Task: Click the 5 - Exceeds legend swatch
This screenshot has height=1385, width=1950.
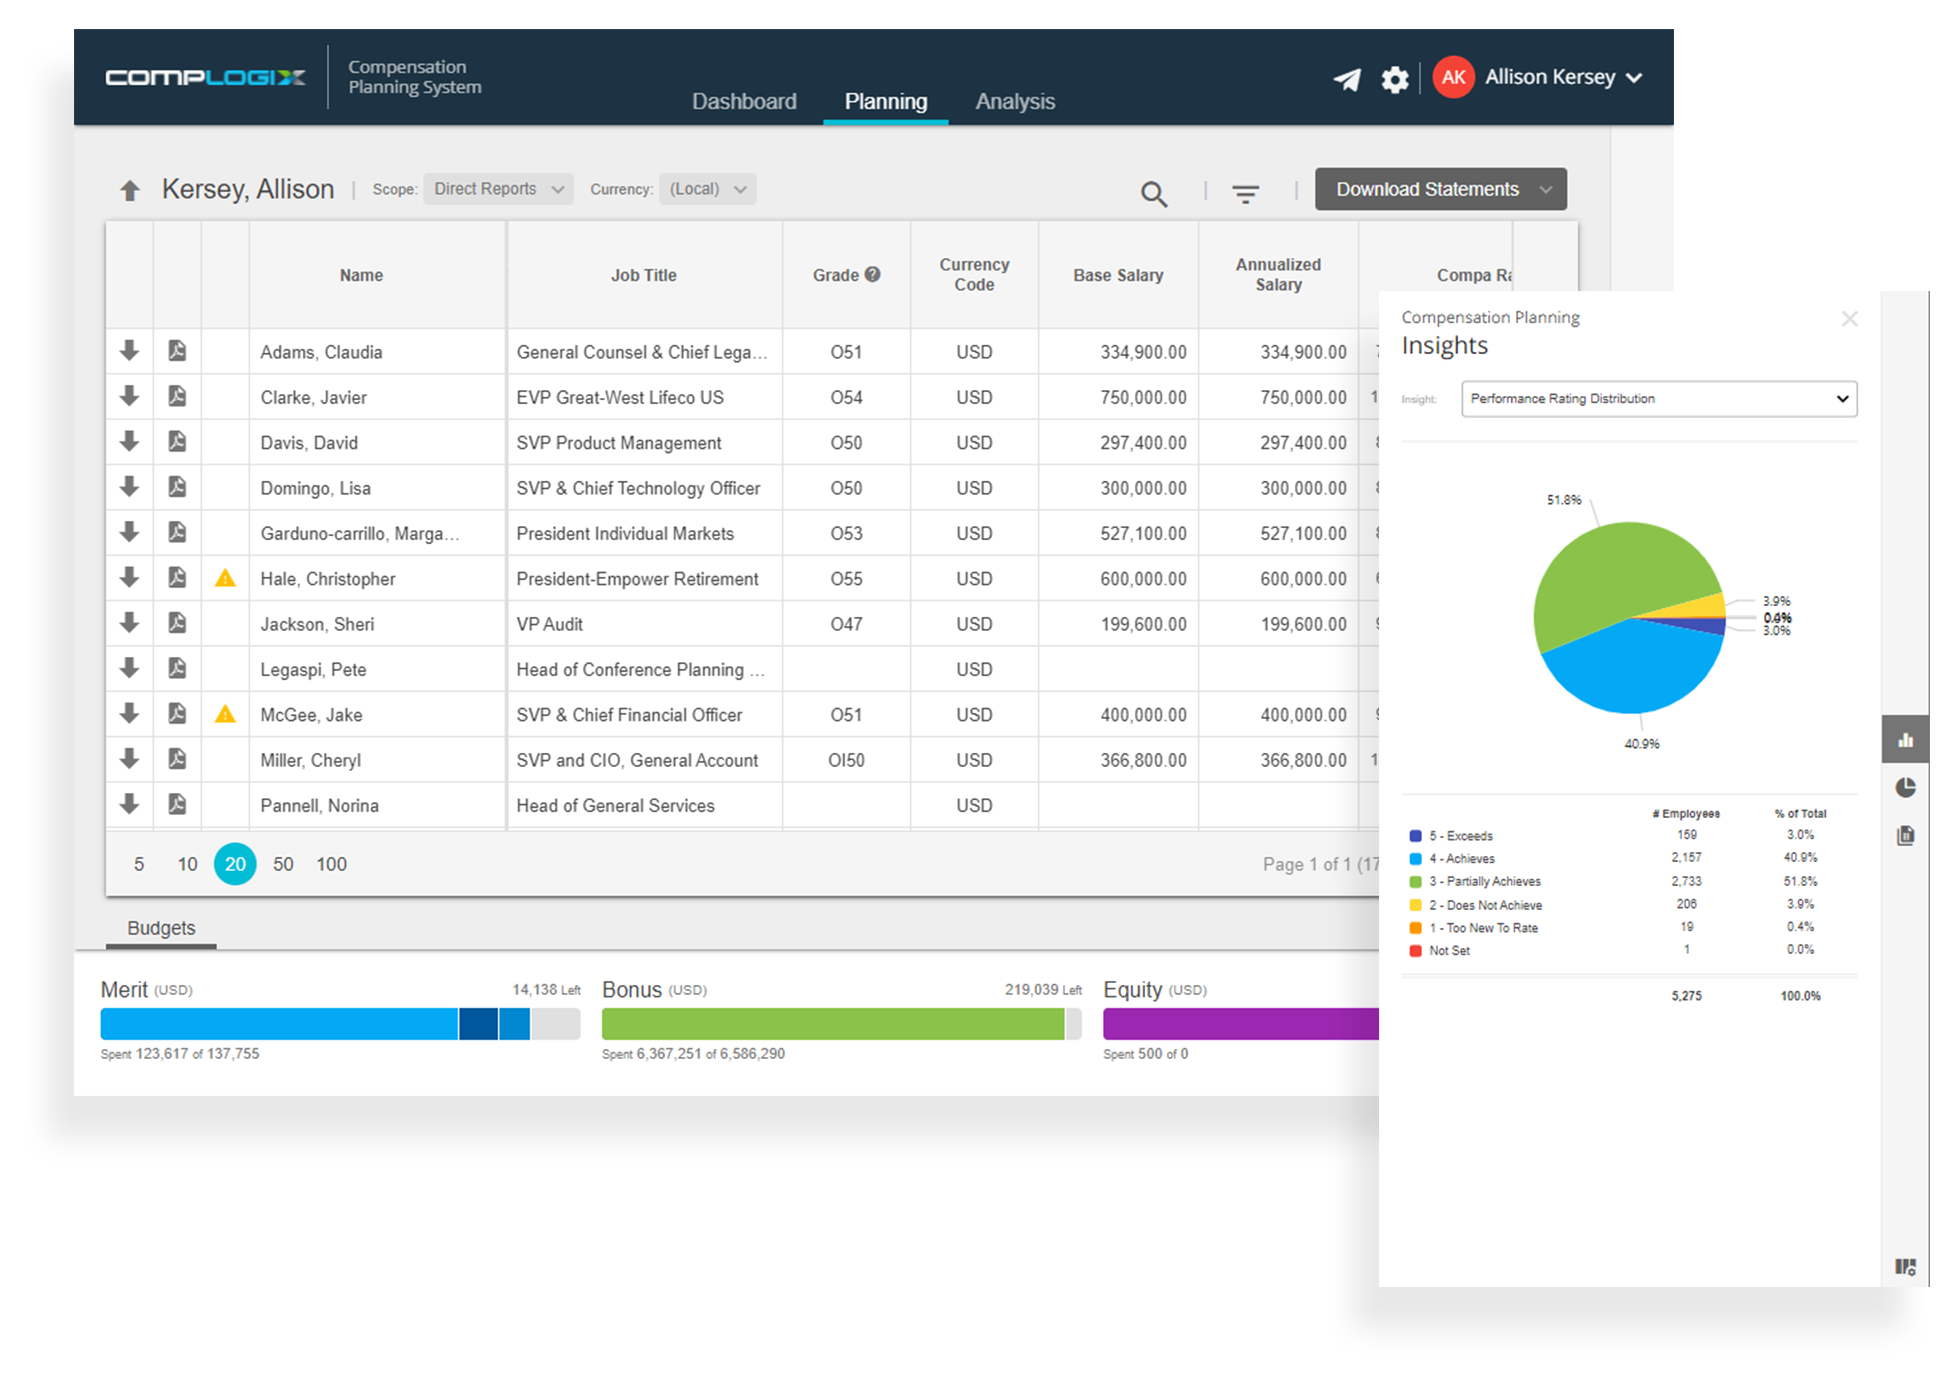Action: [1415, 836]
